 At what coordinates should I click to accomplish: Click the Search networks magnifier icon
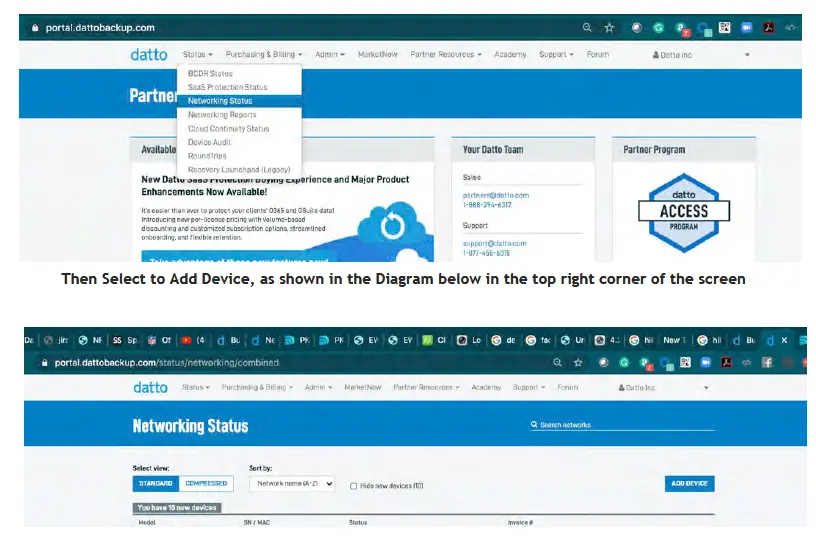(x=534, y=425)
